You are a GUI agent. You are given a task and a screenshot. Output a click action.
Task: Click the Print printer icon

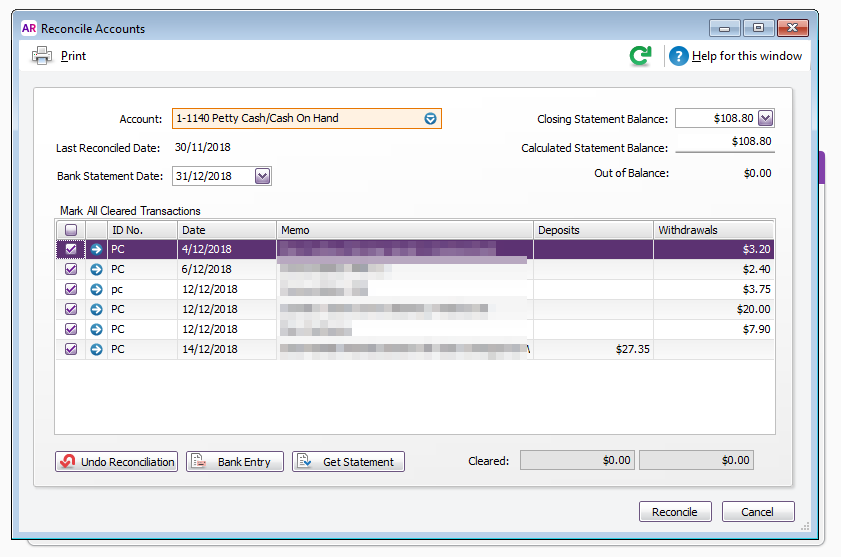click(x=42, y=56)
